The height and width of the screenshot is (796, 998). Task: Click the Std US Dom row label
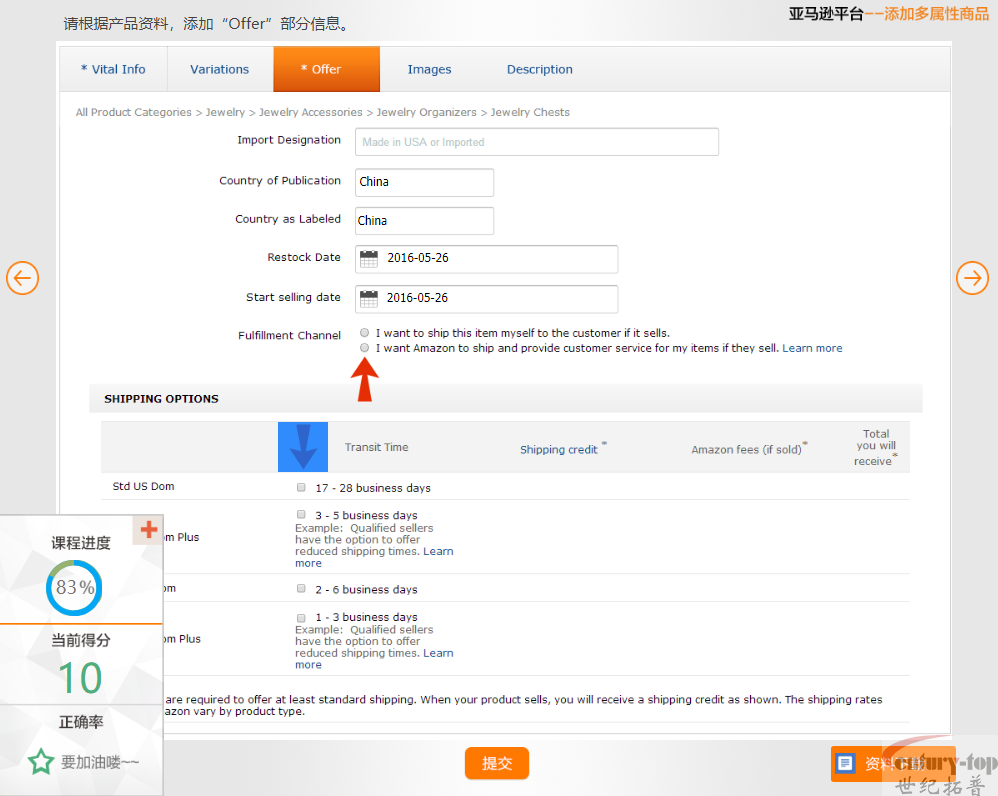[143, 486]
